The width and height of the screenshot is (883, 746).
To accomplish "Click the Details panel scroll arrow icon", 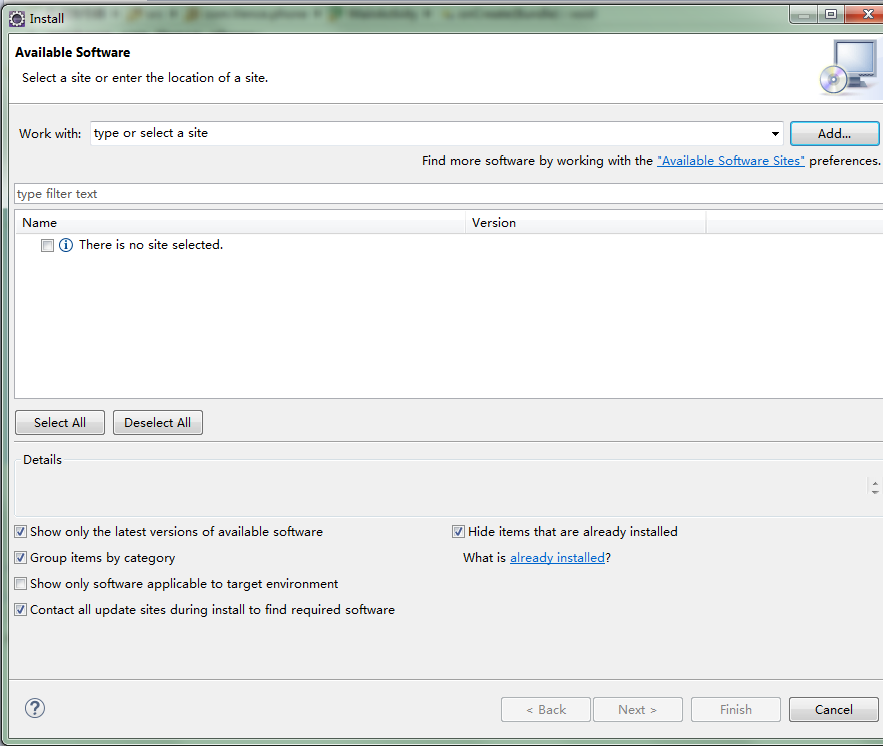I will click(x=874, y=486).
